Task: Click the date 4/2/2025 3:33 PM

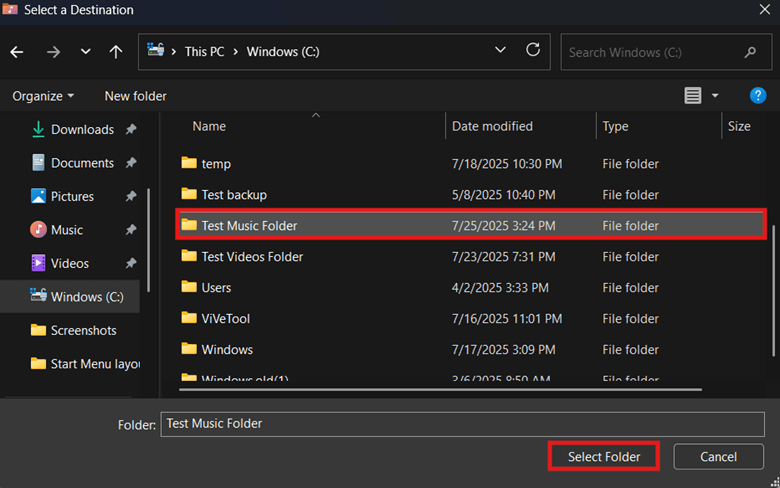Action: tap(500, 288)
